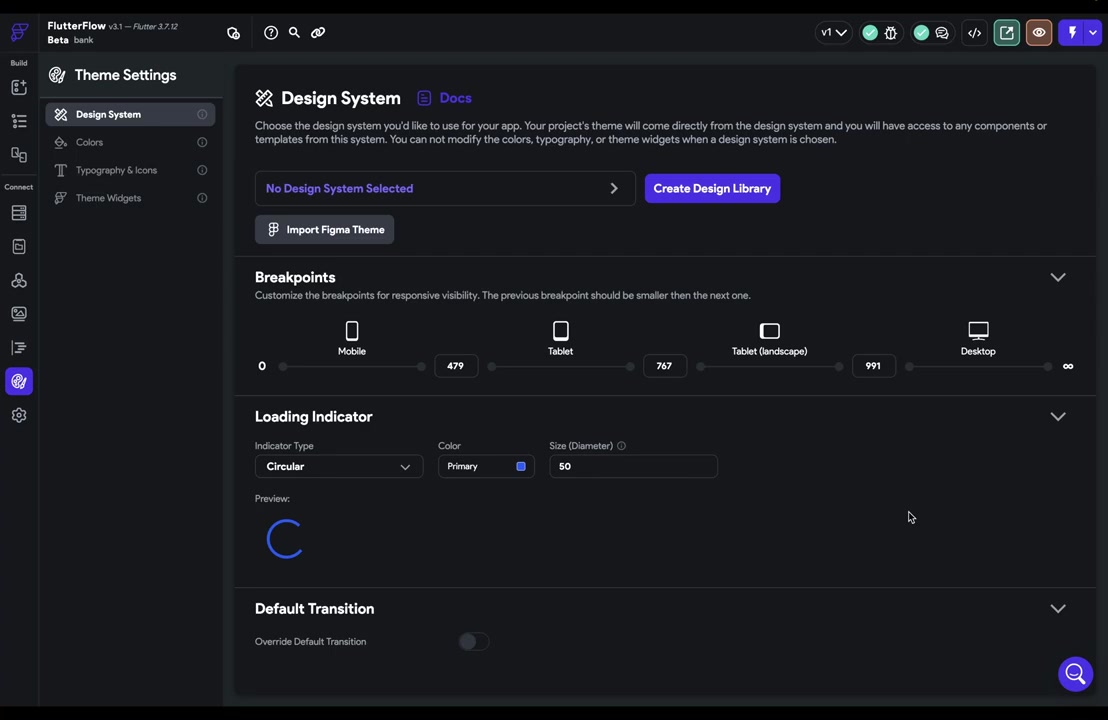
Task: Click the Primary color swatch
Action: coord(521,466)
